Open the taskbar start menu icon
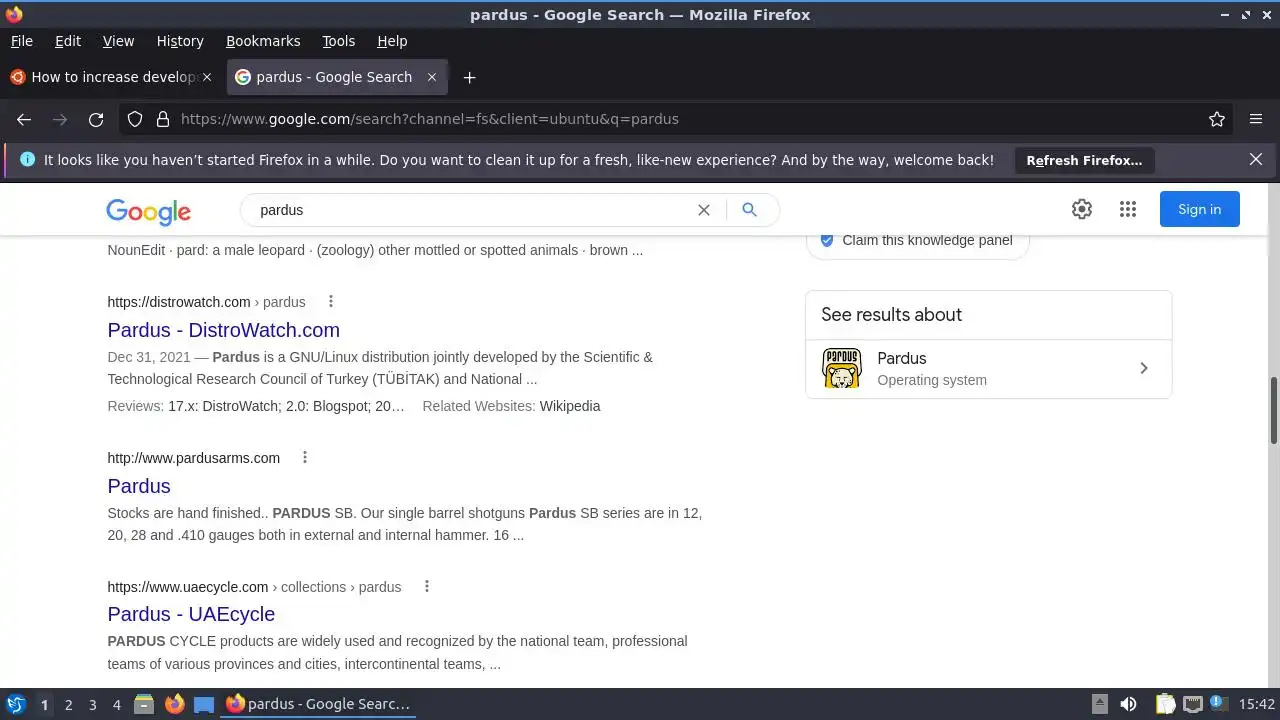Viewport: 1280px width, 720px height. click(15, 704)
